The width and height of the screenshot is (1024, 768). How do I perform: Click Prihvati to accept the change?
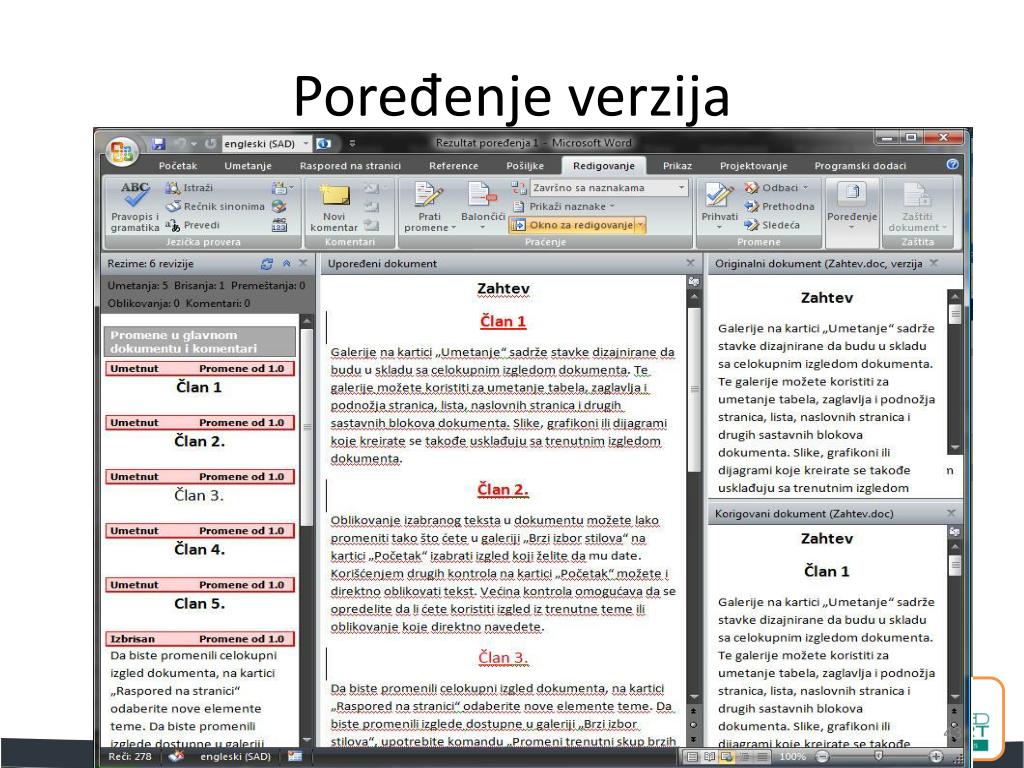(x=719, y=206)
